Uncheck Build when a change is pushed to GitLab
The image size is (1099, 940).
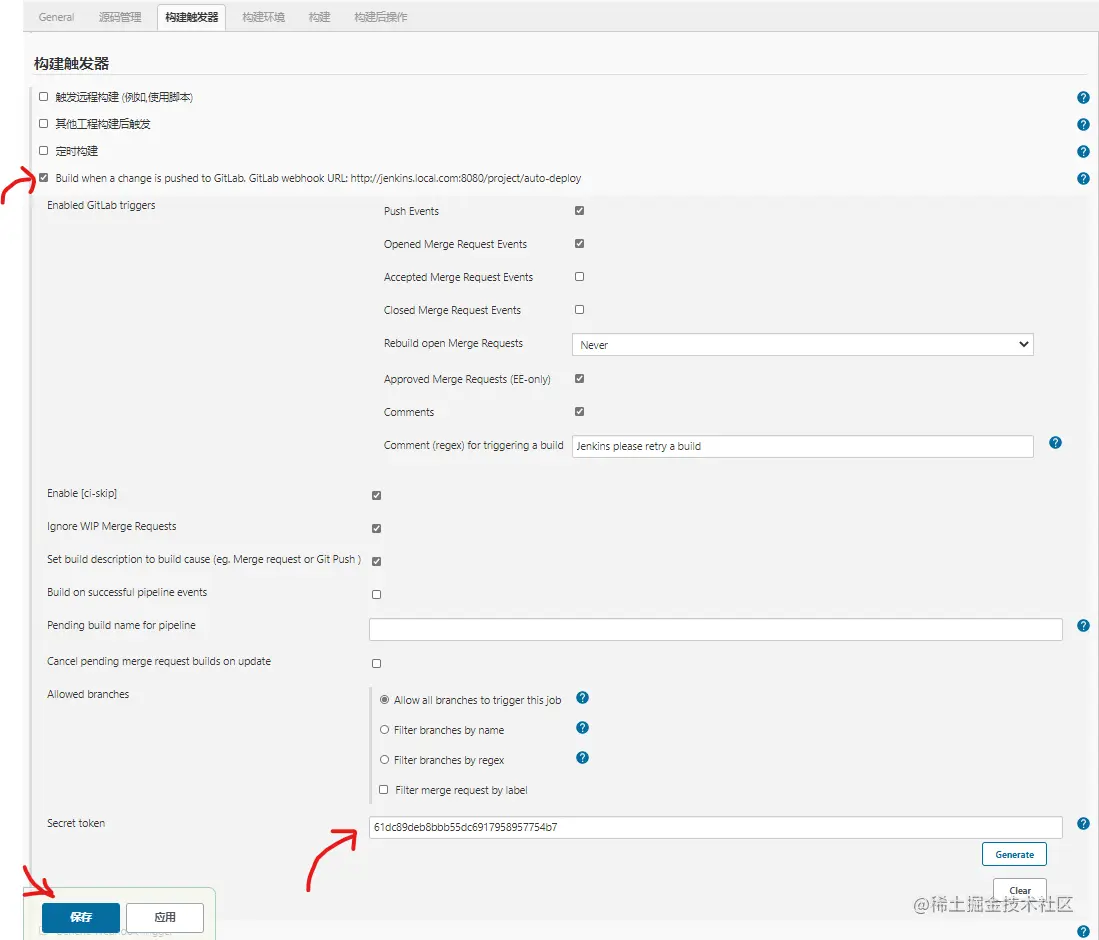43,177
